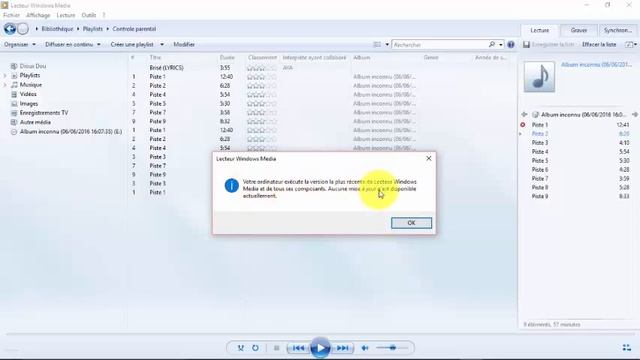Expand the Musique tree node
Image resolution: width=640 pixels, height=360 pixels.
[5, 85]
